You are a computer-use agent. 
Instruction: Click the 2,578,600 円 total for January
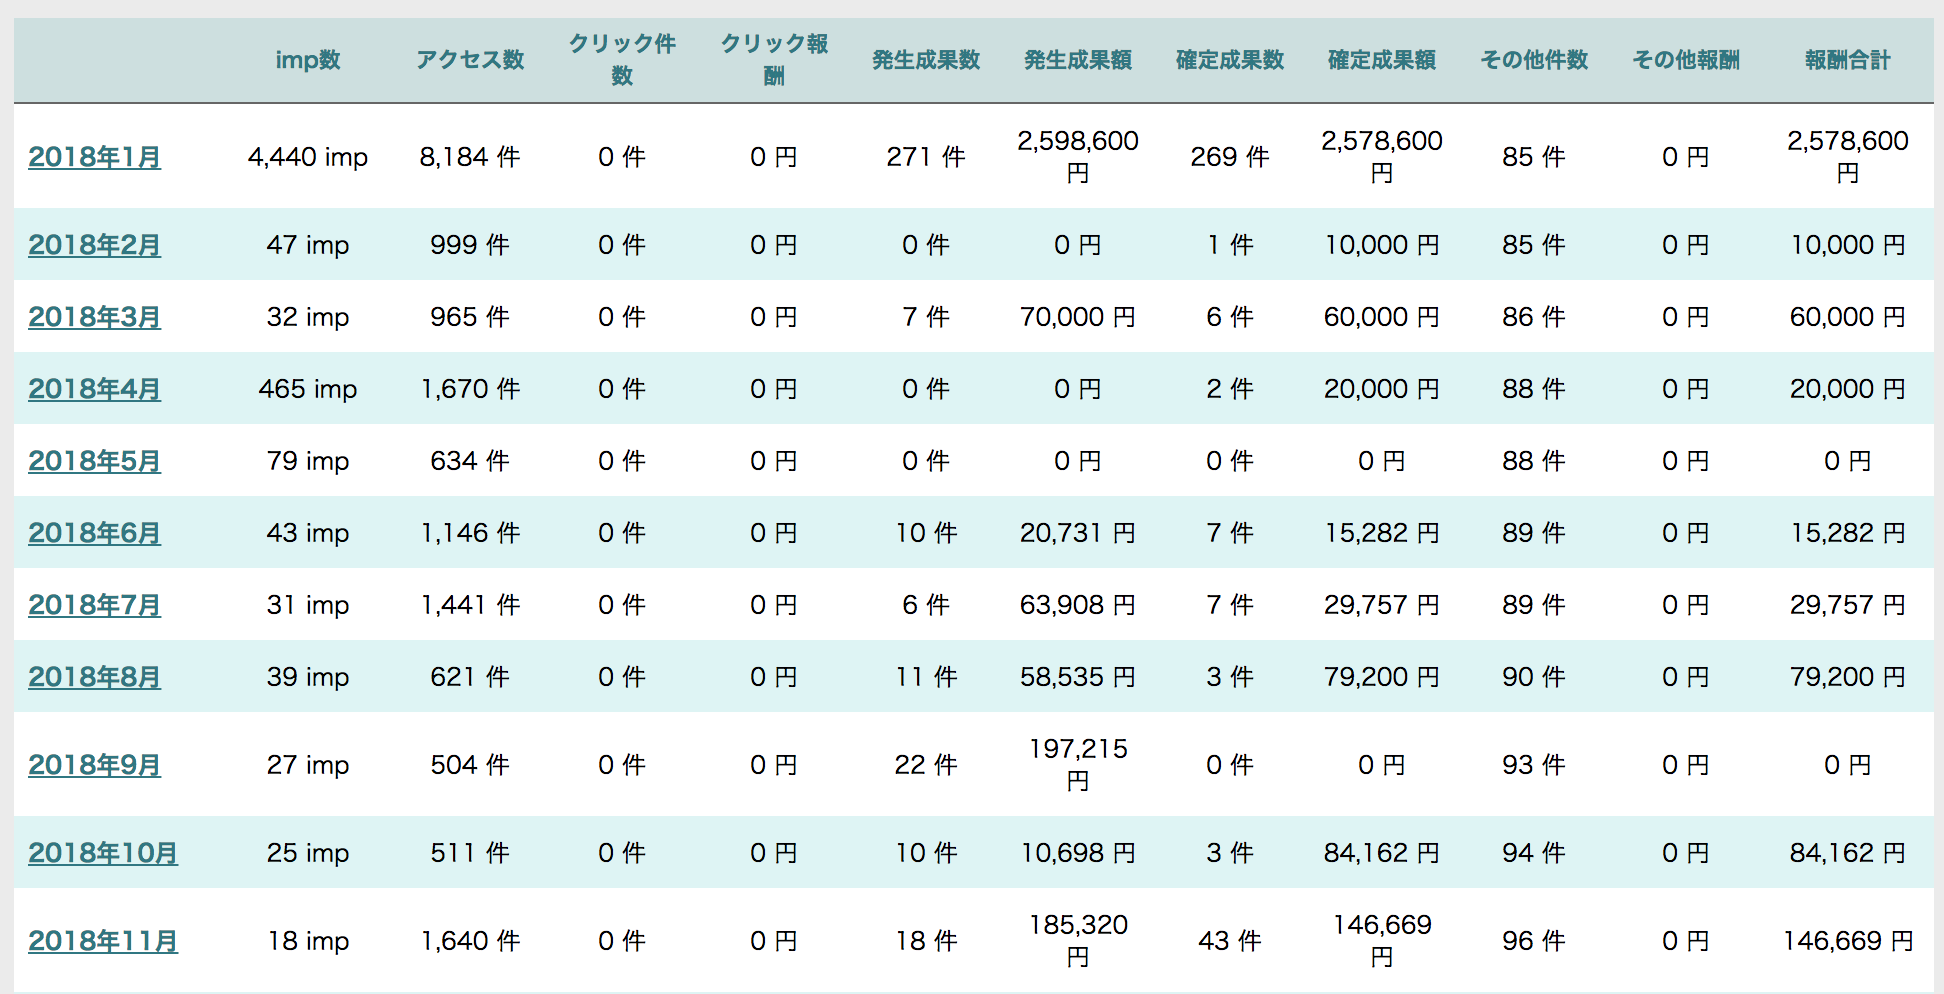[1847, 156]
